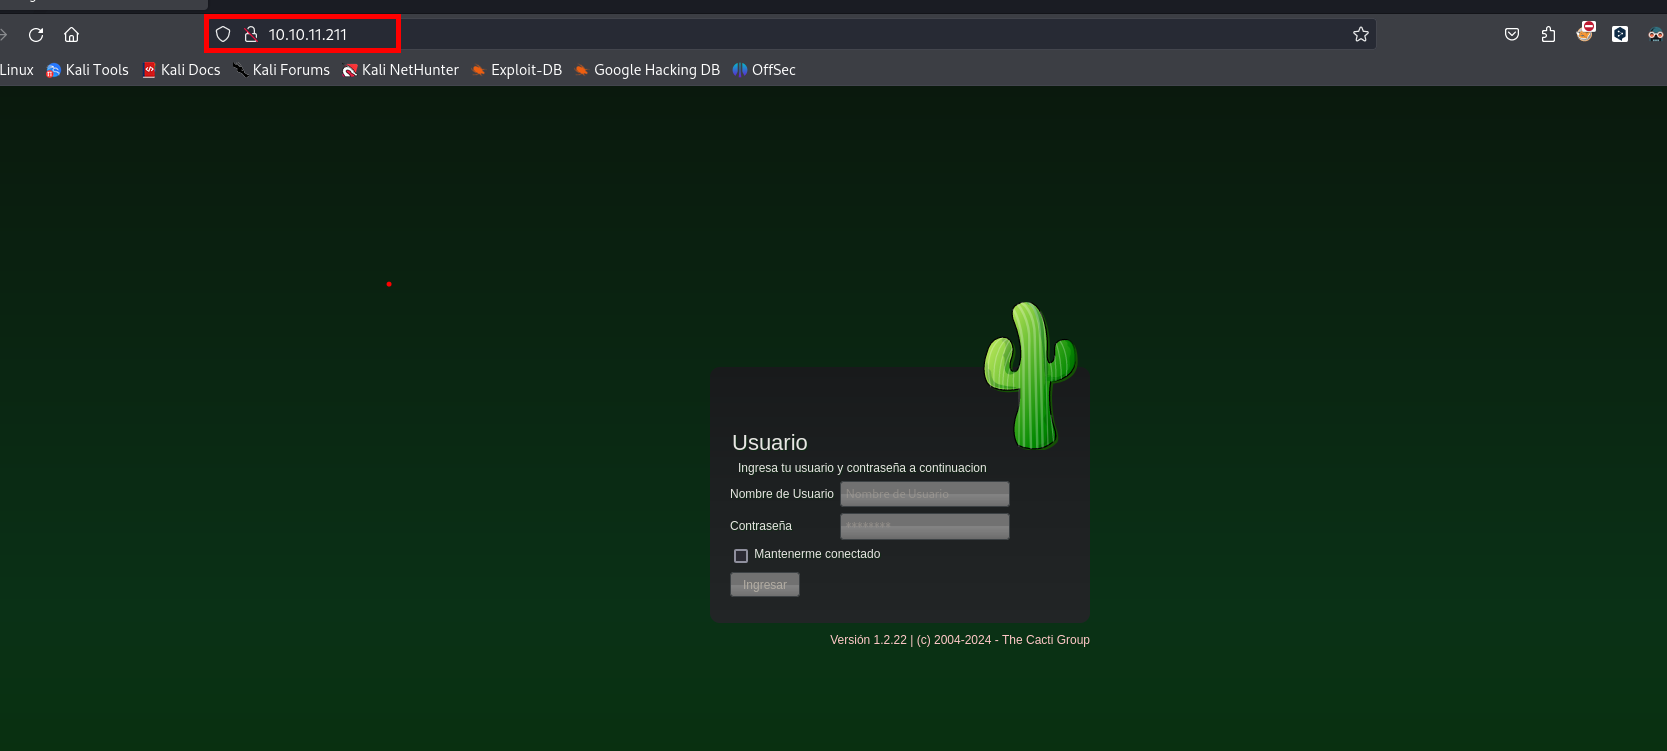Open the FoxyProxy extension icon
1667x751 pixels.
click(x=1584, y=33)
